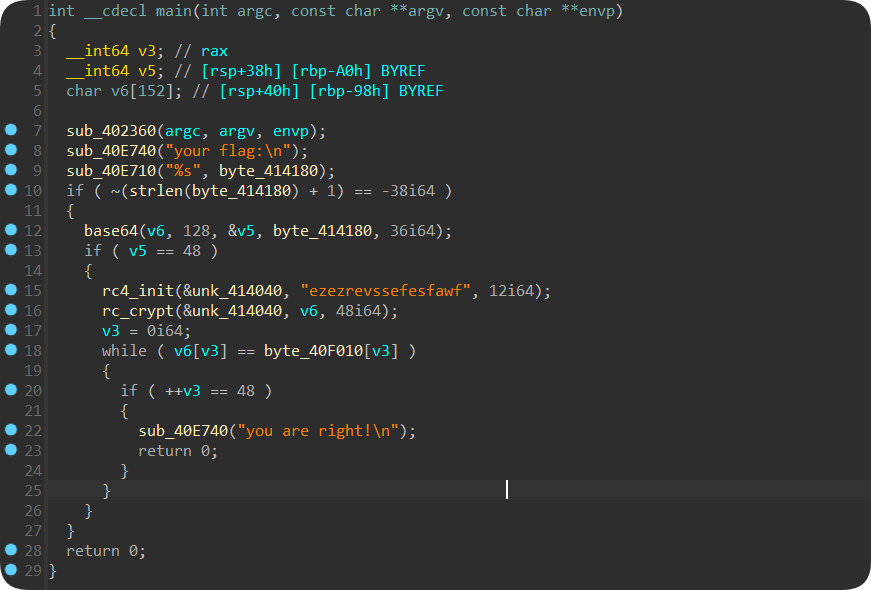Click the [rbp-98h] stack comment
The width and height of the screenshot is (871, 590).
[x=349, y=91]
